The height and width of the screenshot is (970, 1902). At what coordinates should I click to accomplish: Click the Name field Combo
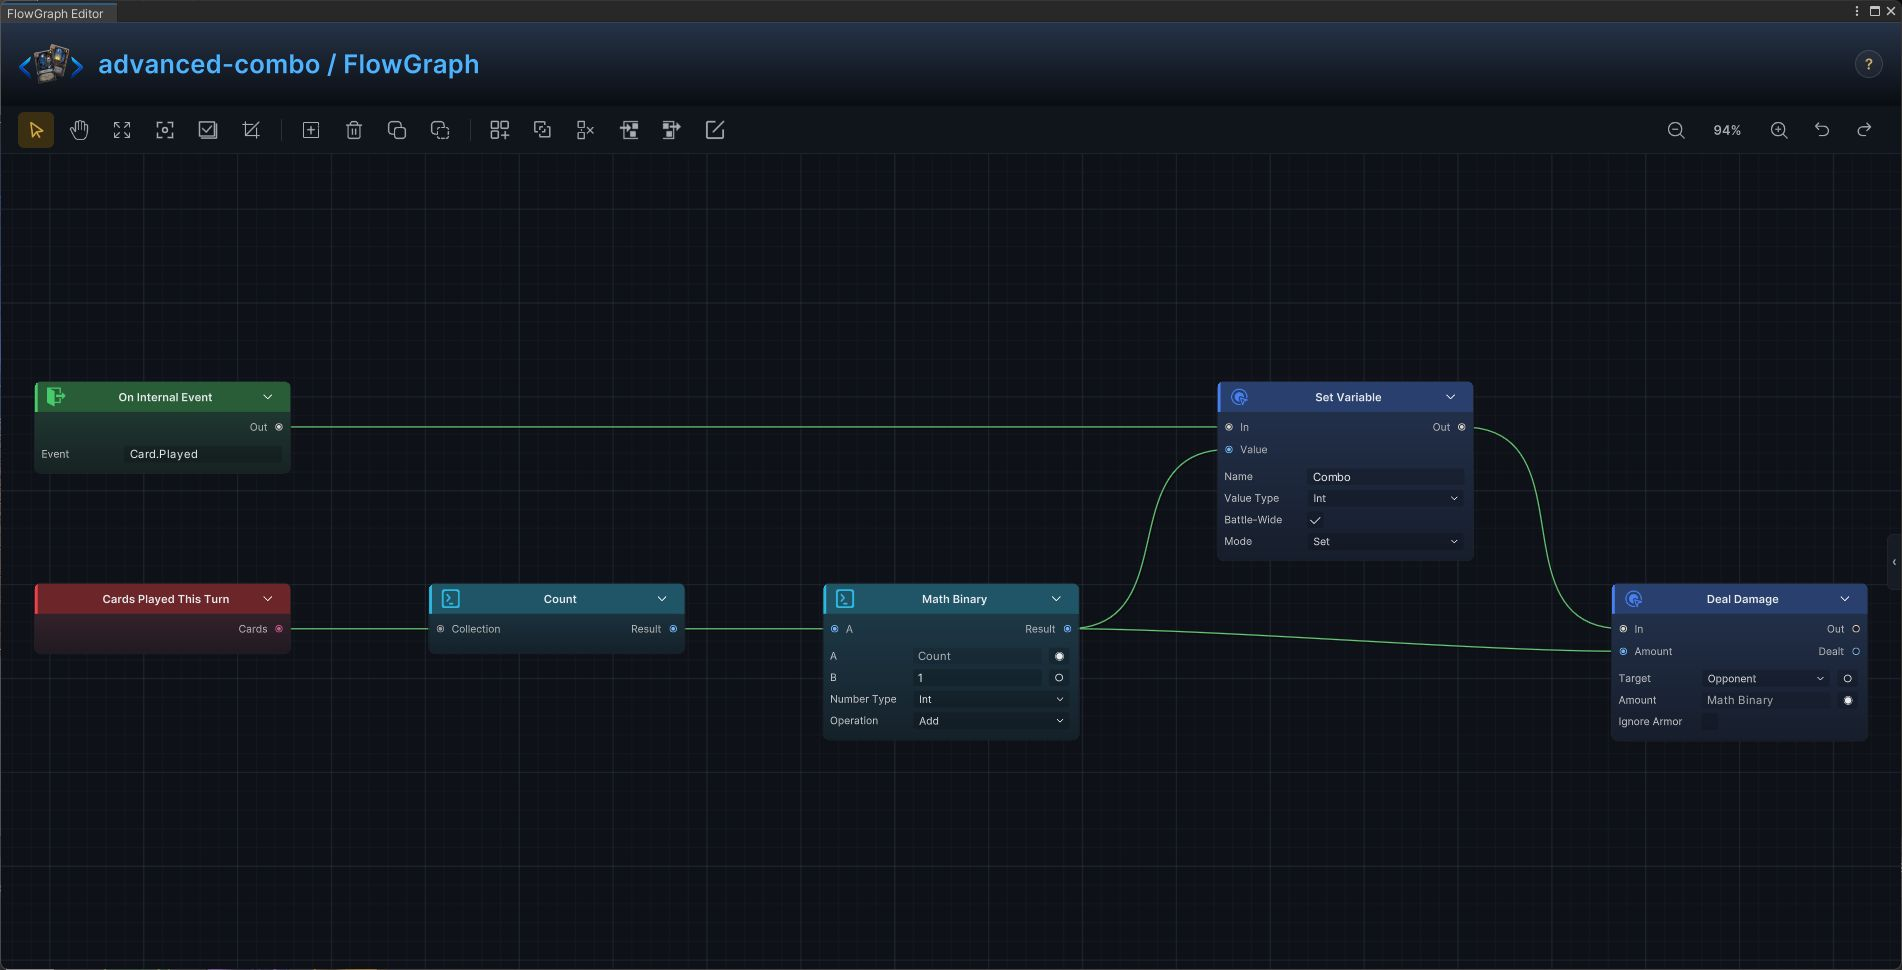(1385, 477)
